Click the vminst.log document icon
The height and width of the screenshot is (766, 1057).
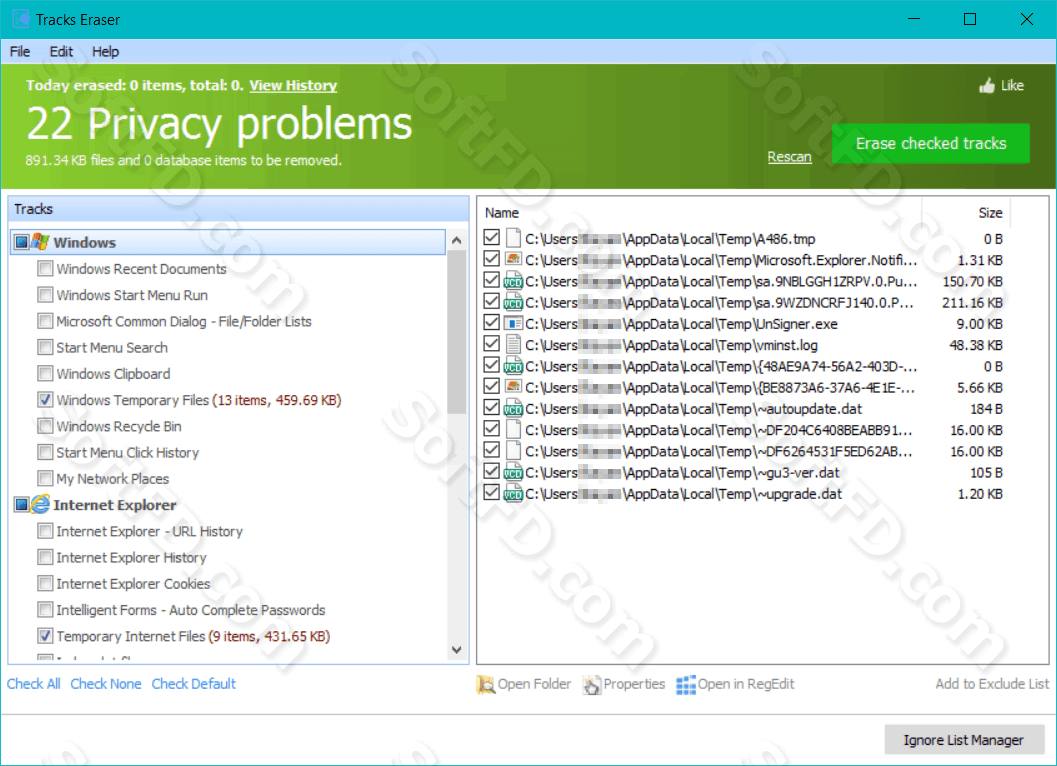point(514,345)
